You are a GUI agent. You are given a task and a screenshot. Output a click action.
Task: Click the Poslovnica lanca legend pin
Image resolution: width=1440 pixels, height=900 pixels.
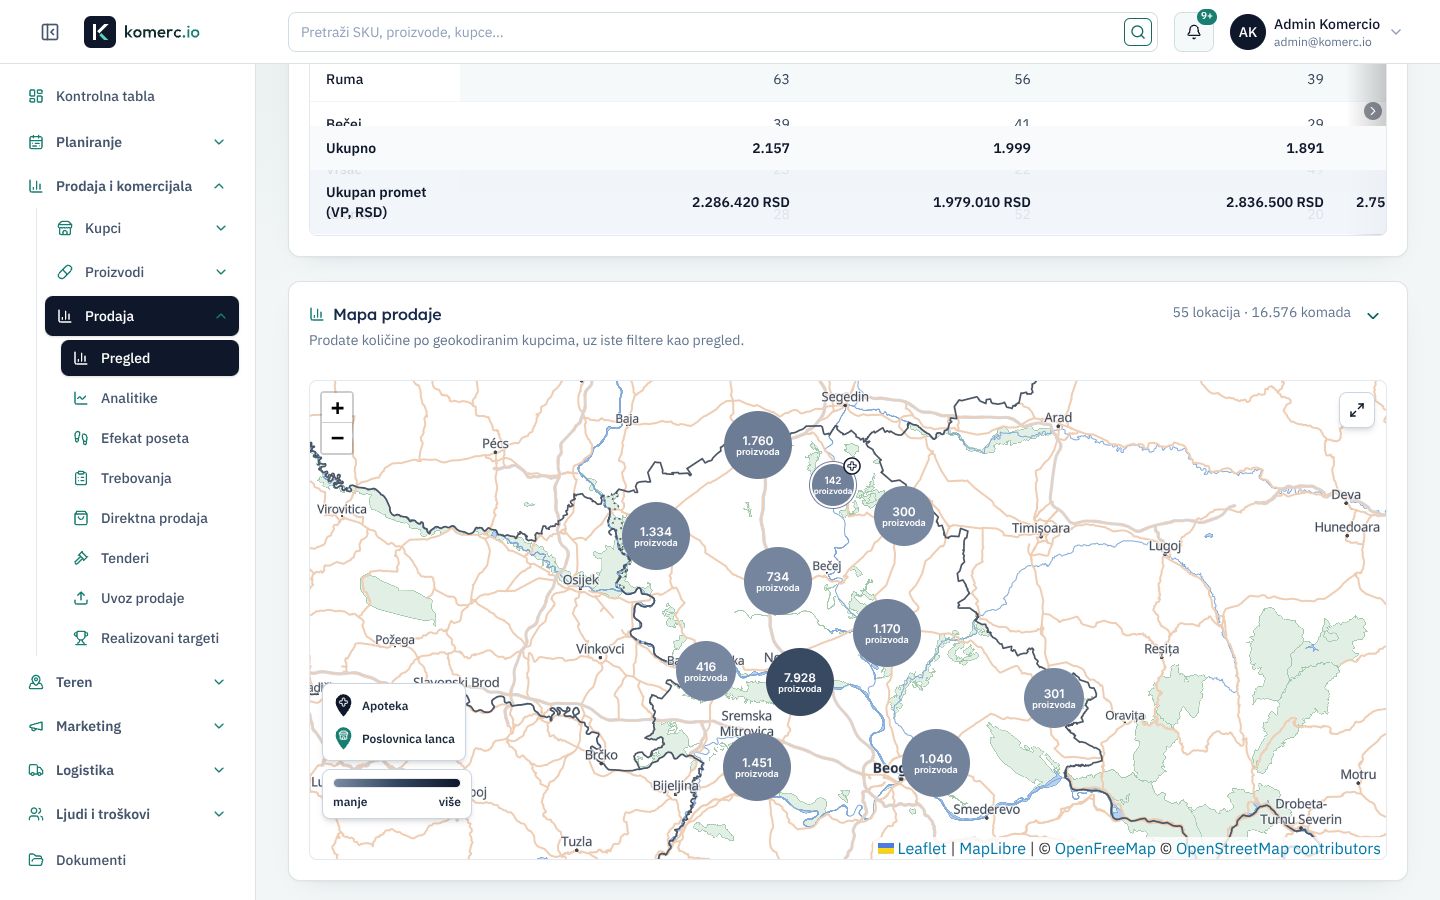(343, 738)
